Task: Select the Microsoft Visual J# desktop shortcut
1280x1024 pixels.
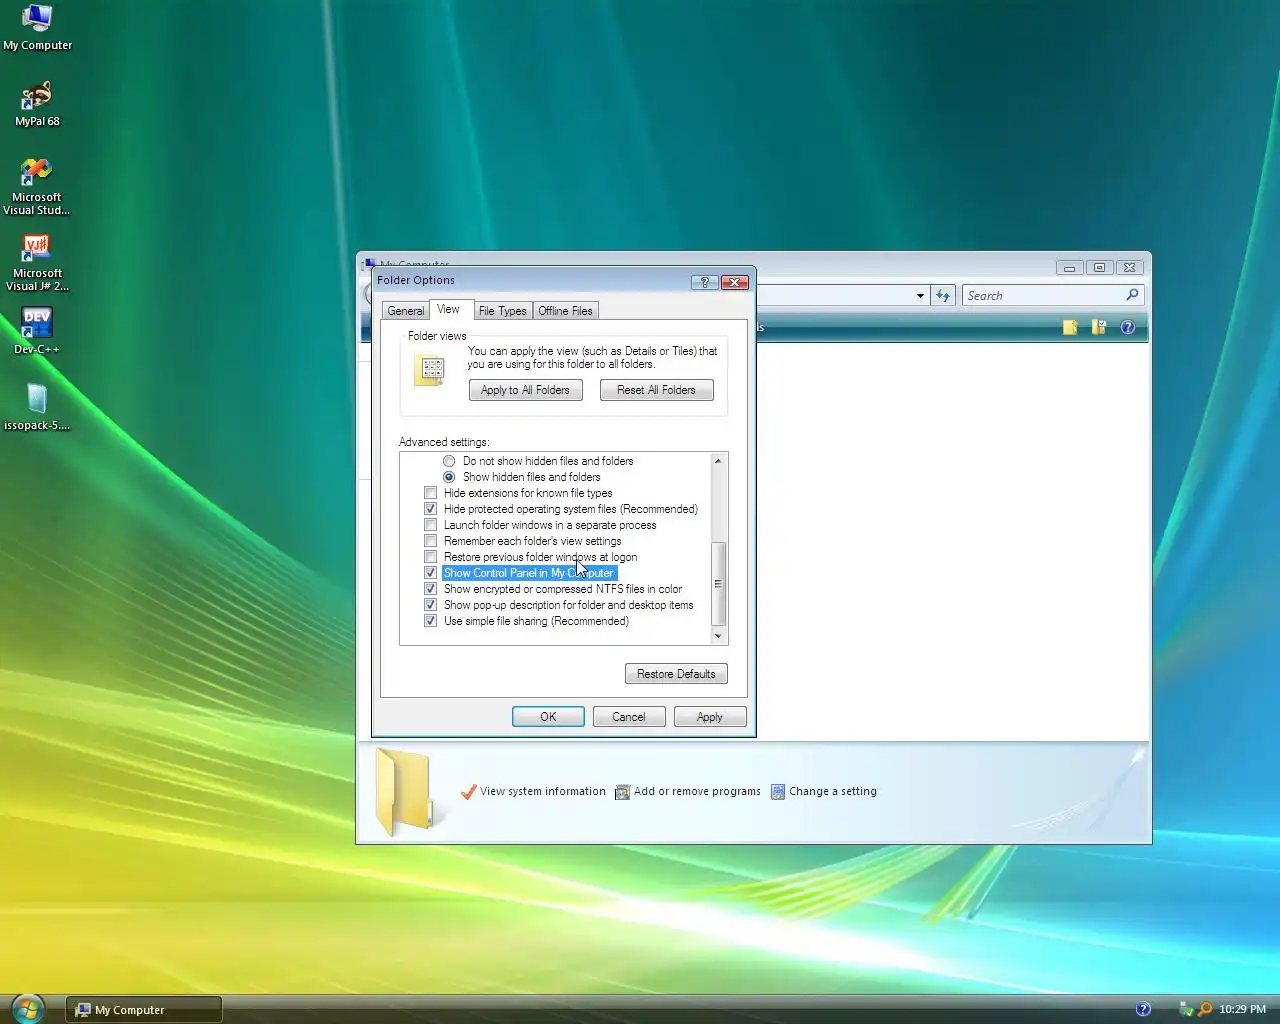Action: [x=37, y=262]
